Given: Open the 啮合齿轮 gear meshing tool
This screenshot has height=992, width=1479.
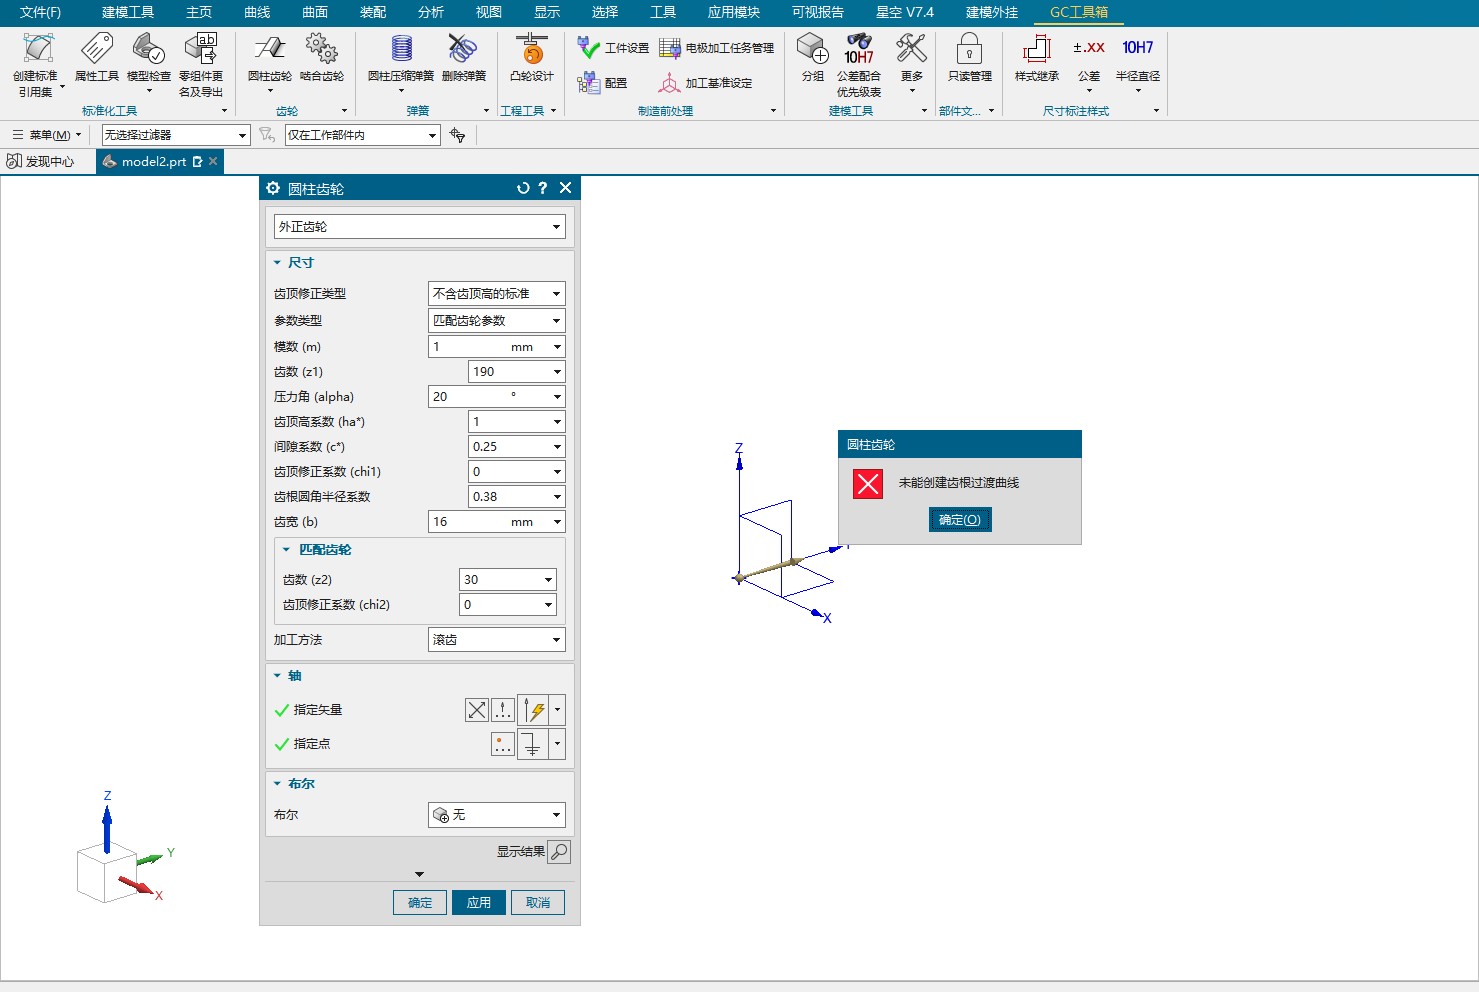Looking at the screenshot, I should (321, 50).
